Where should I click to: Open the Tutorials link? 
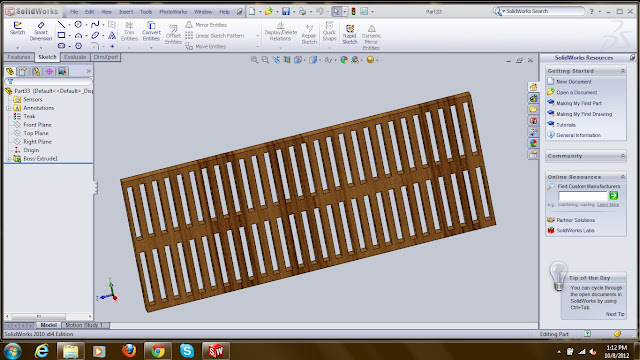(x=566, y=125)
